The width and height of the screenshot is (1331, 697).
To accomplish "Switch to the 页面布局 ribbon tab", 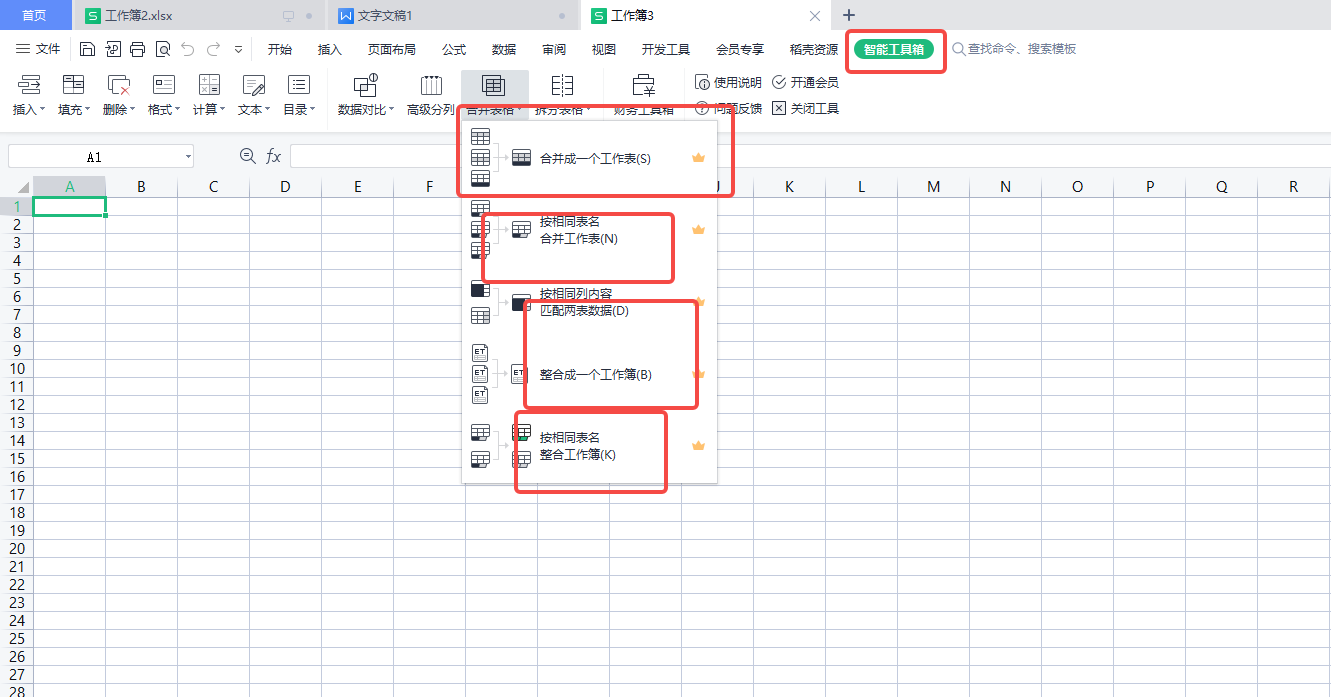I will (391, 49).
